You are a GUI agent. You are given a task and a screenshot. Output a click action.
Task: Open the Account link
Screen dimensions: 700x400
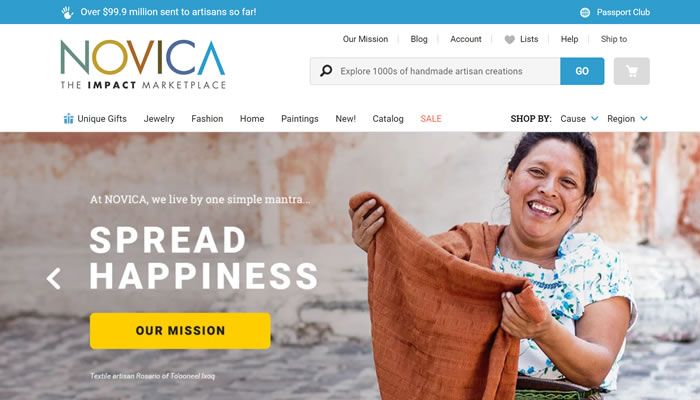click(x=466, y=39)
